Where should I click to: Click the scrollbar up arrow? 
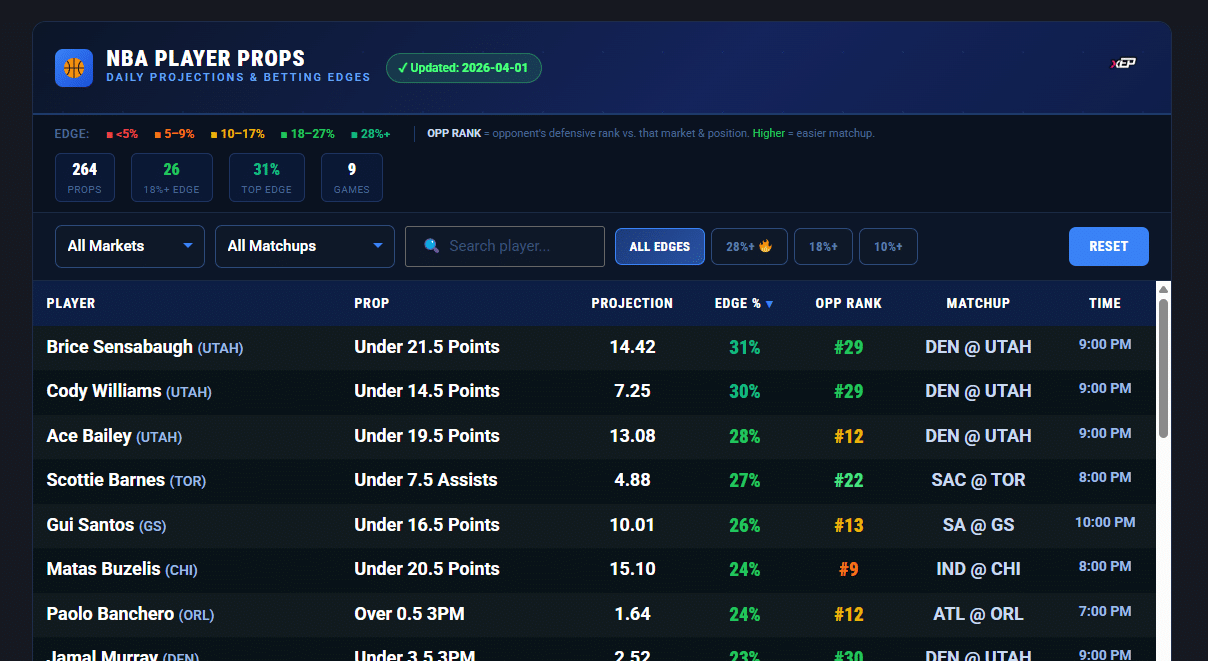1163,290
